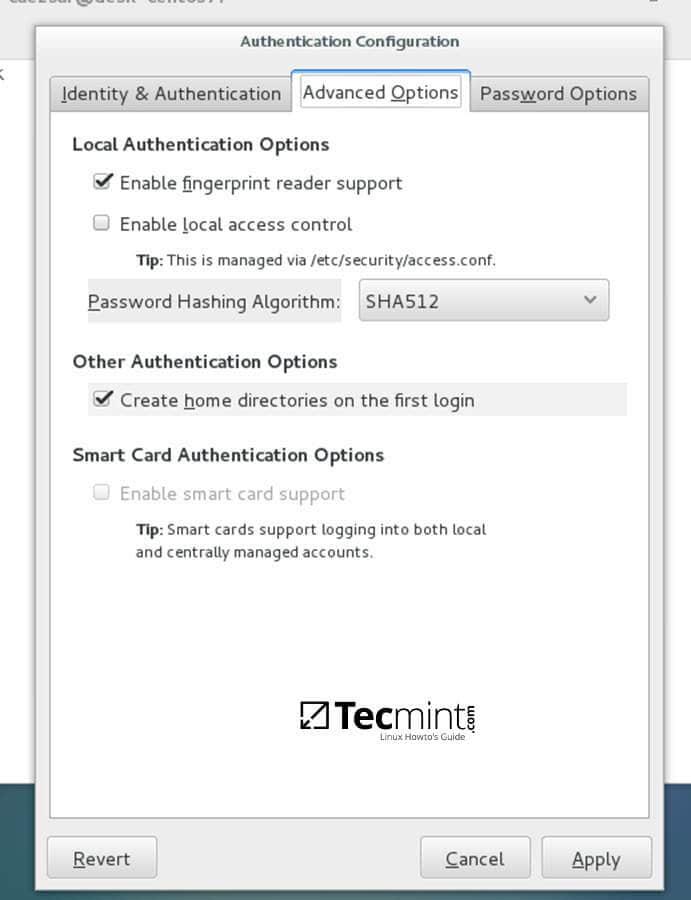Open the Password Options tab
The height and width of the screenshot is (900, 691).
tap(558, 94)
